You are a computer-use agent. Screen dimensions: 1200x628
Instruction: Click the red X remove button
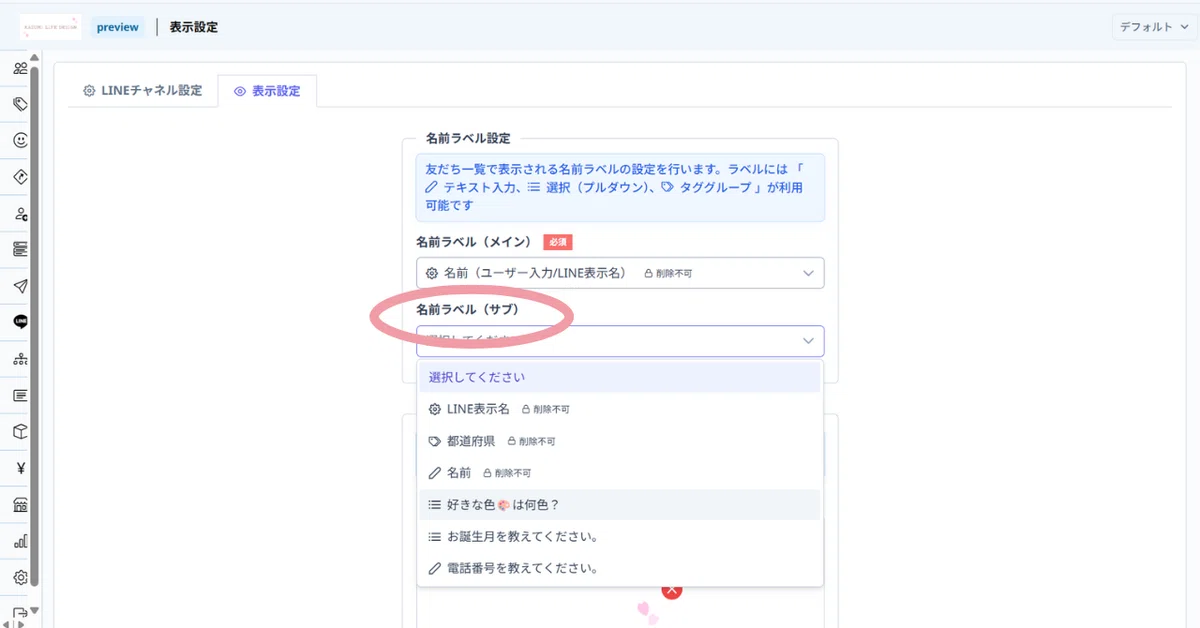pos(672,591)
